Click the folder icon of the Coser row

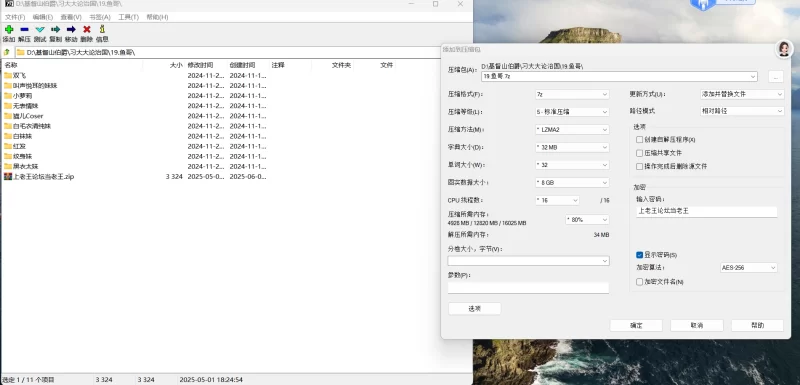(8, 116)
